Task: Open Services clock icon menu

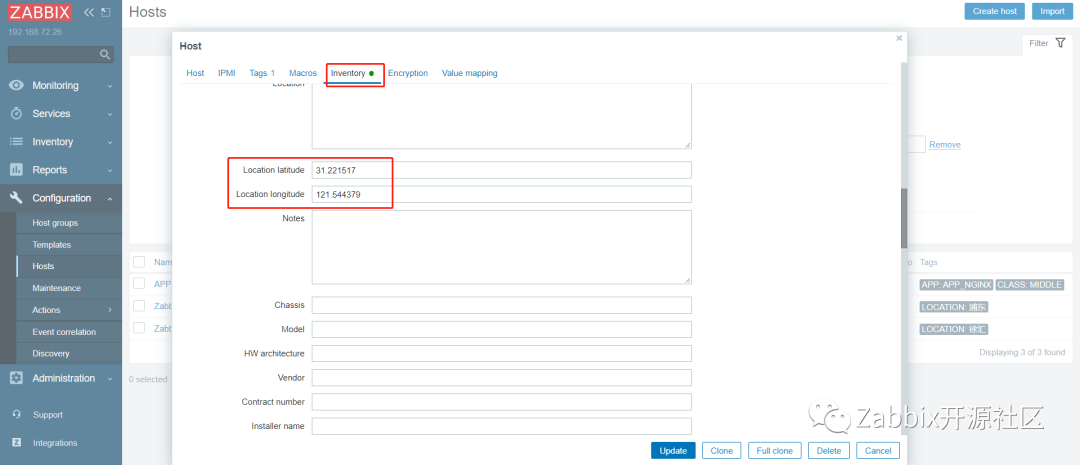Action: (16, 114)
